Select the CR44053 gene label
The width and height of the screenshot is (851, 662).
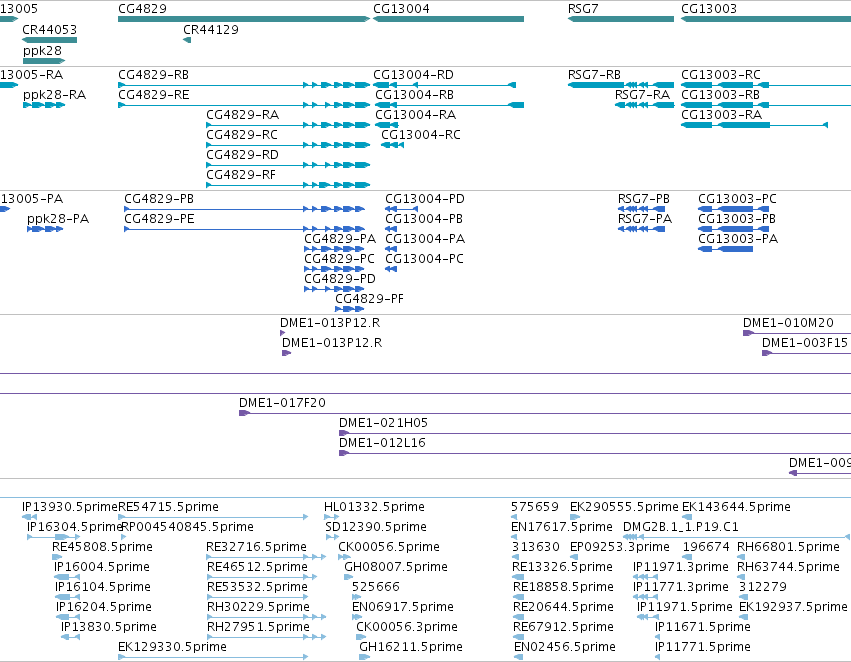(49, 29)
